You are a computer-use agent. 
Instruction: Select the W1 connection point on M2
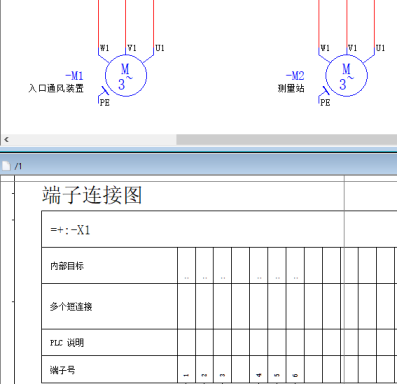325,48
